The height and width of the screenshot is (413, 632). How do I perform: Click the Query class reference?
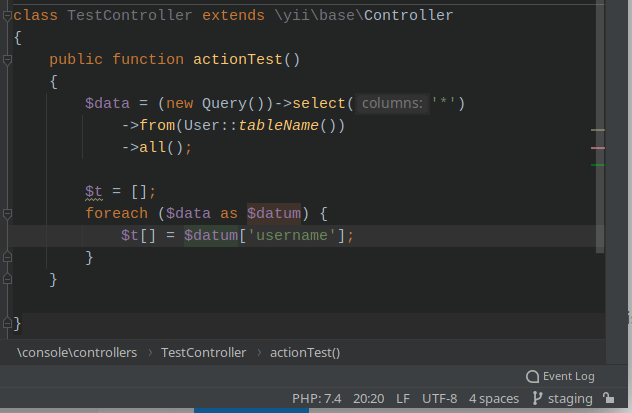224,104
